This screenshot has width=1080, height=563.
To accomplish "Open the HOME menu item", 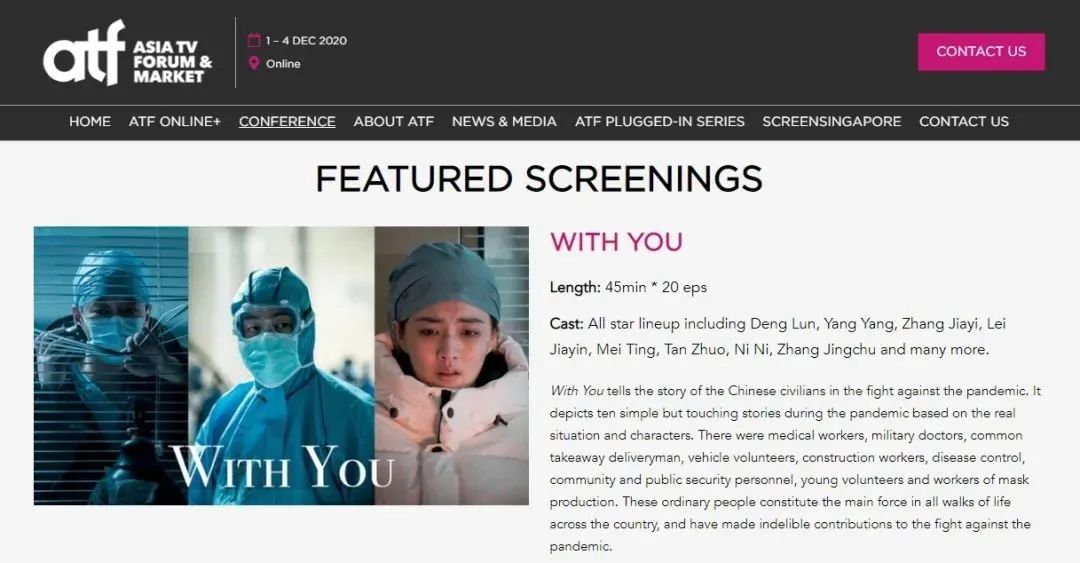I will pyautogui.click(x=90, y=122).
